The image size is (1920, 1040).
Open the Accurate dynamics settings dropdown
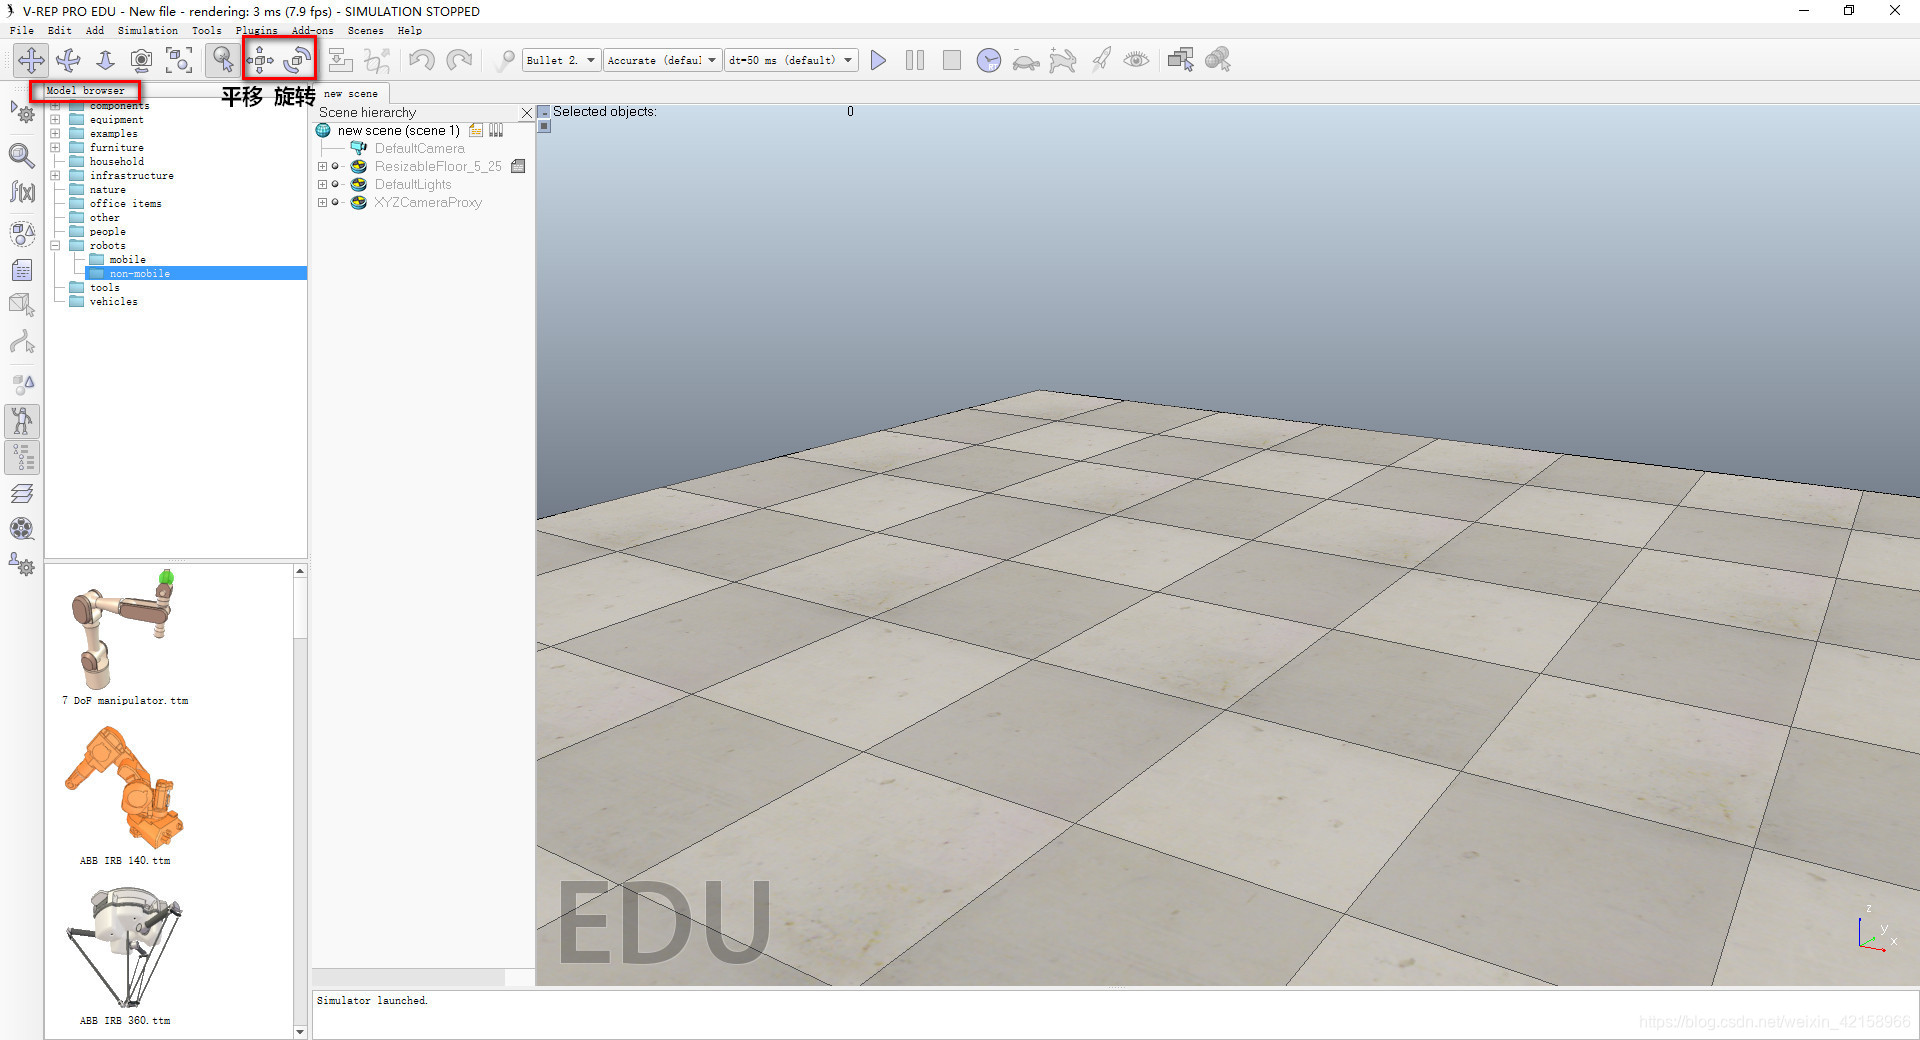662,60
